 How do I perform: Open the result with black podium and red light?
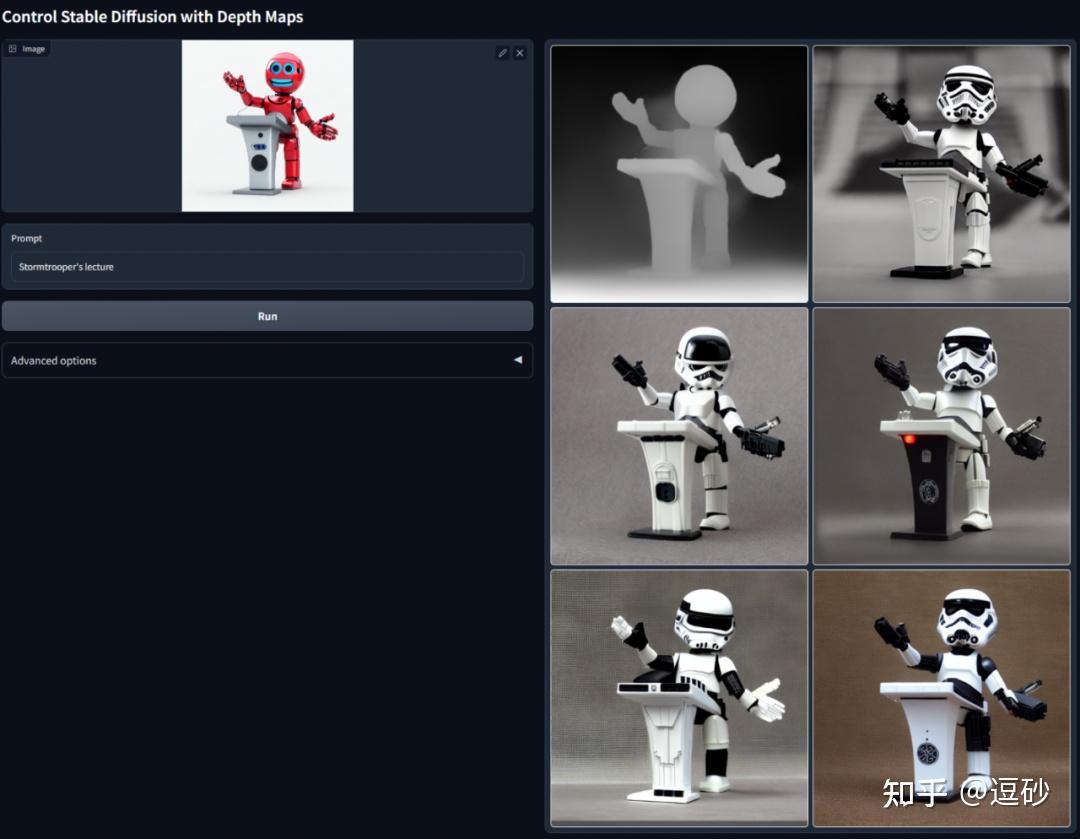942,436
